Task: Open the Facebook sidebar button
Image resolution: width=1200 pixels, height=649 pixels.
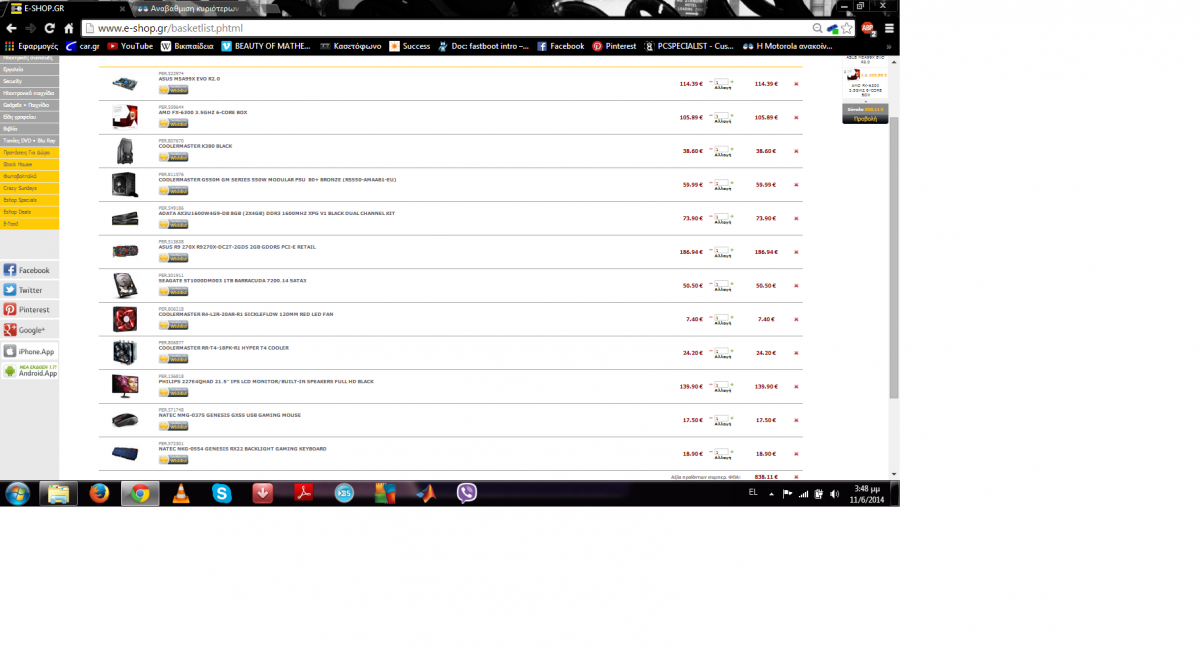Action: (x=29, y=270)
